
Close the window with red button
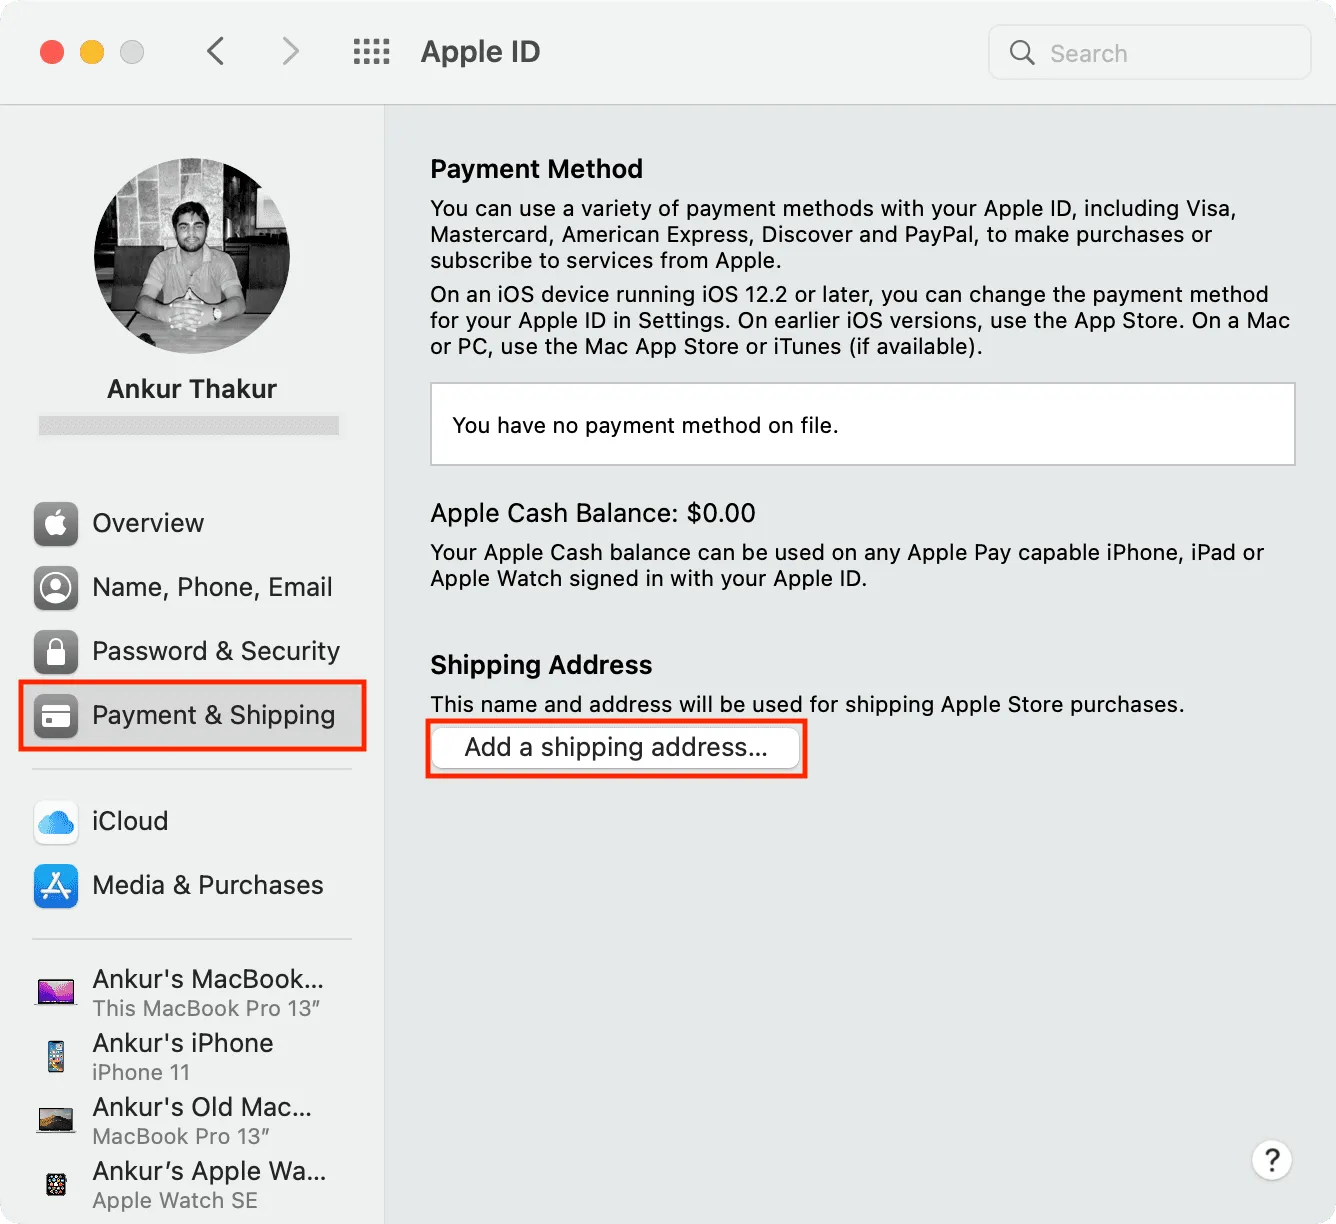[x=52, y=52]
